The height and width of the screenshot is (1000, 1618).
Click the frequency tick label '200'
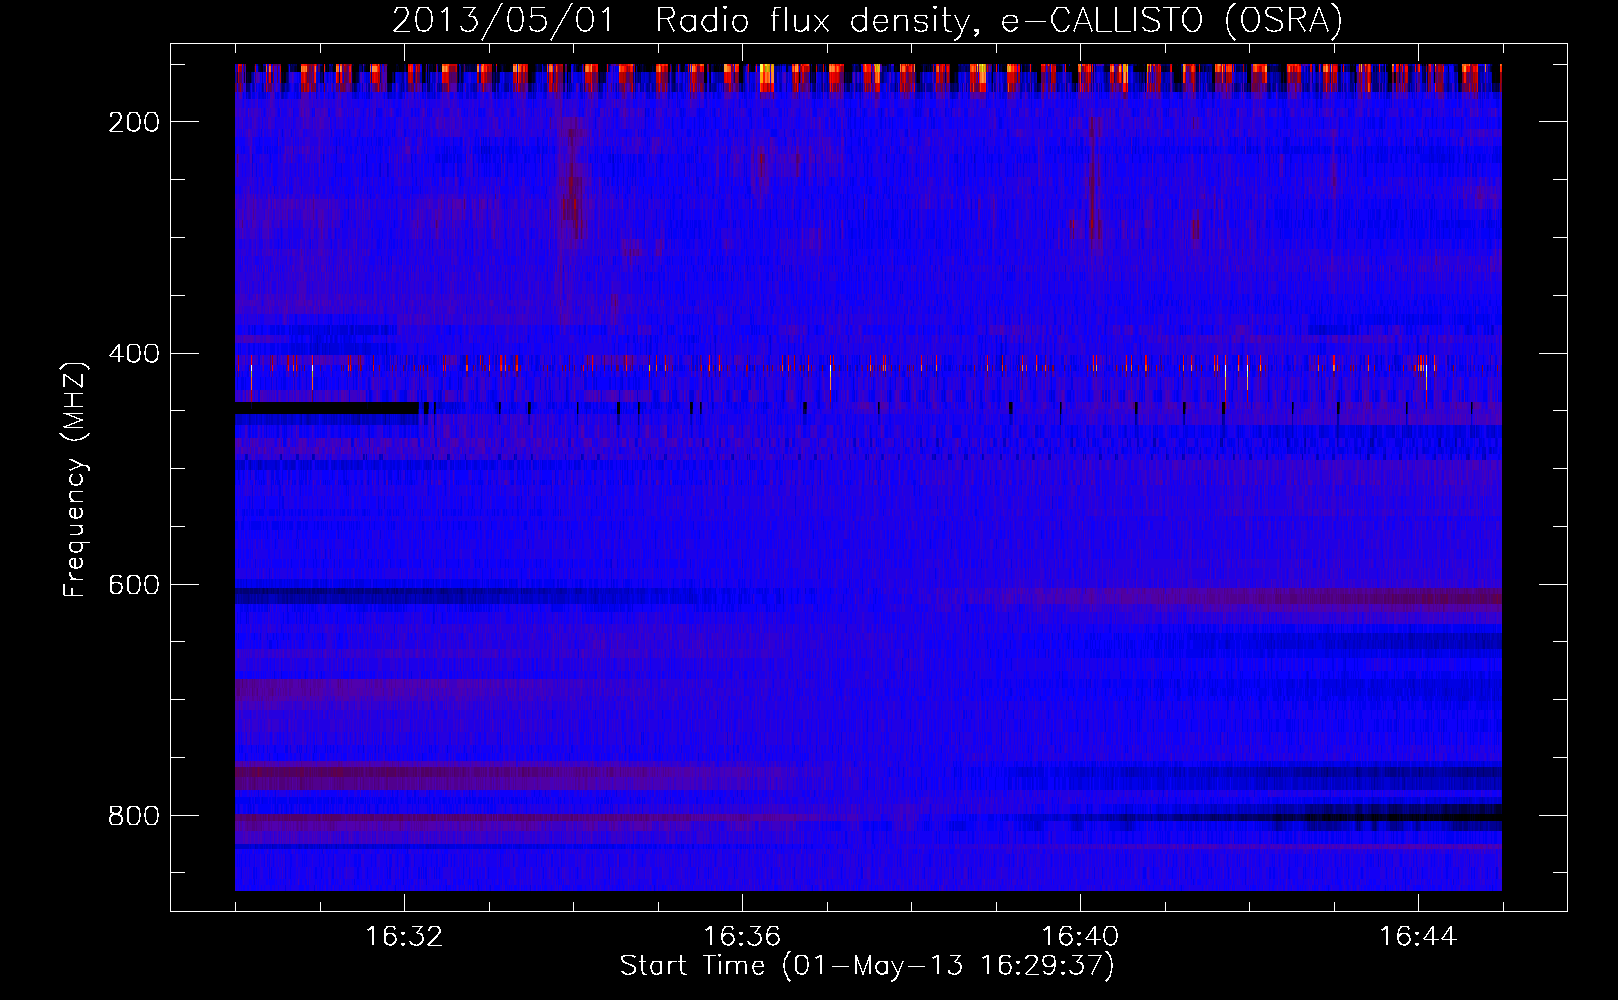click(134, 122)
